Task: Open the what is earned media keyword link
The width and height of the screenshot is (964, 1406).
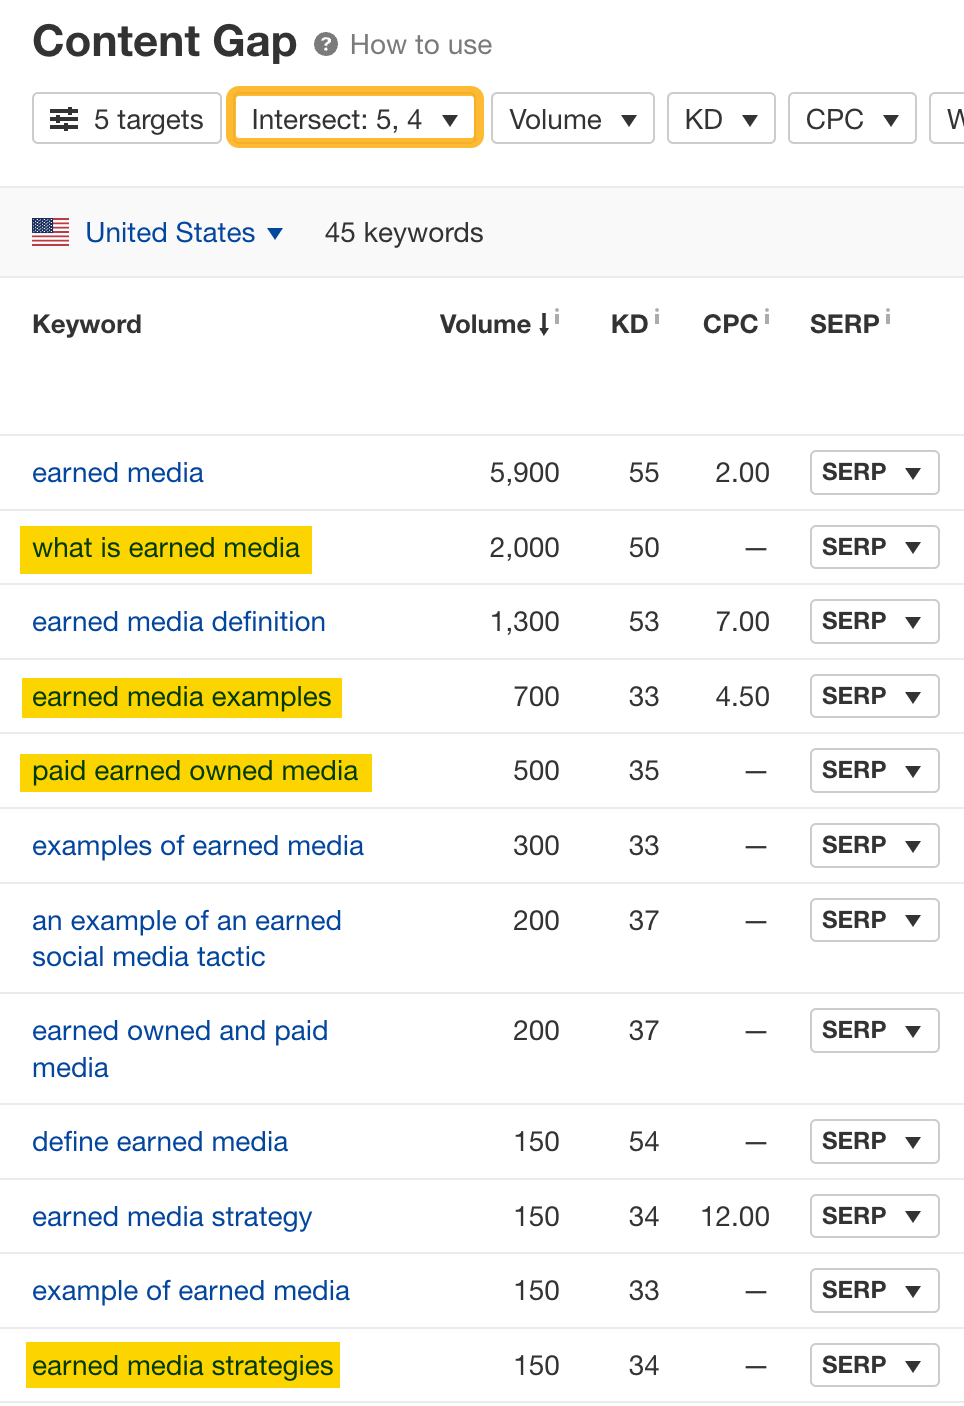Action: [165, 548]
